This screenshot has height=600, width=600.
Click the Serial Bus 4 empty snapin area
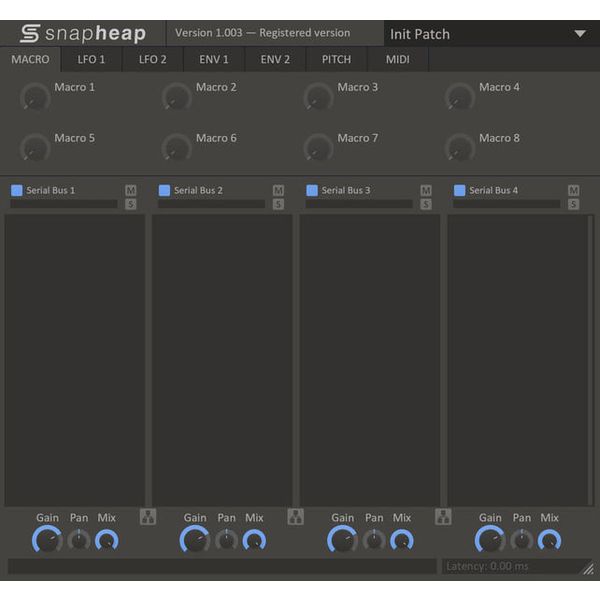point(517,360)
